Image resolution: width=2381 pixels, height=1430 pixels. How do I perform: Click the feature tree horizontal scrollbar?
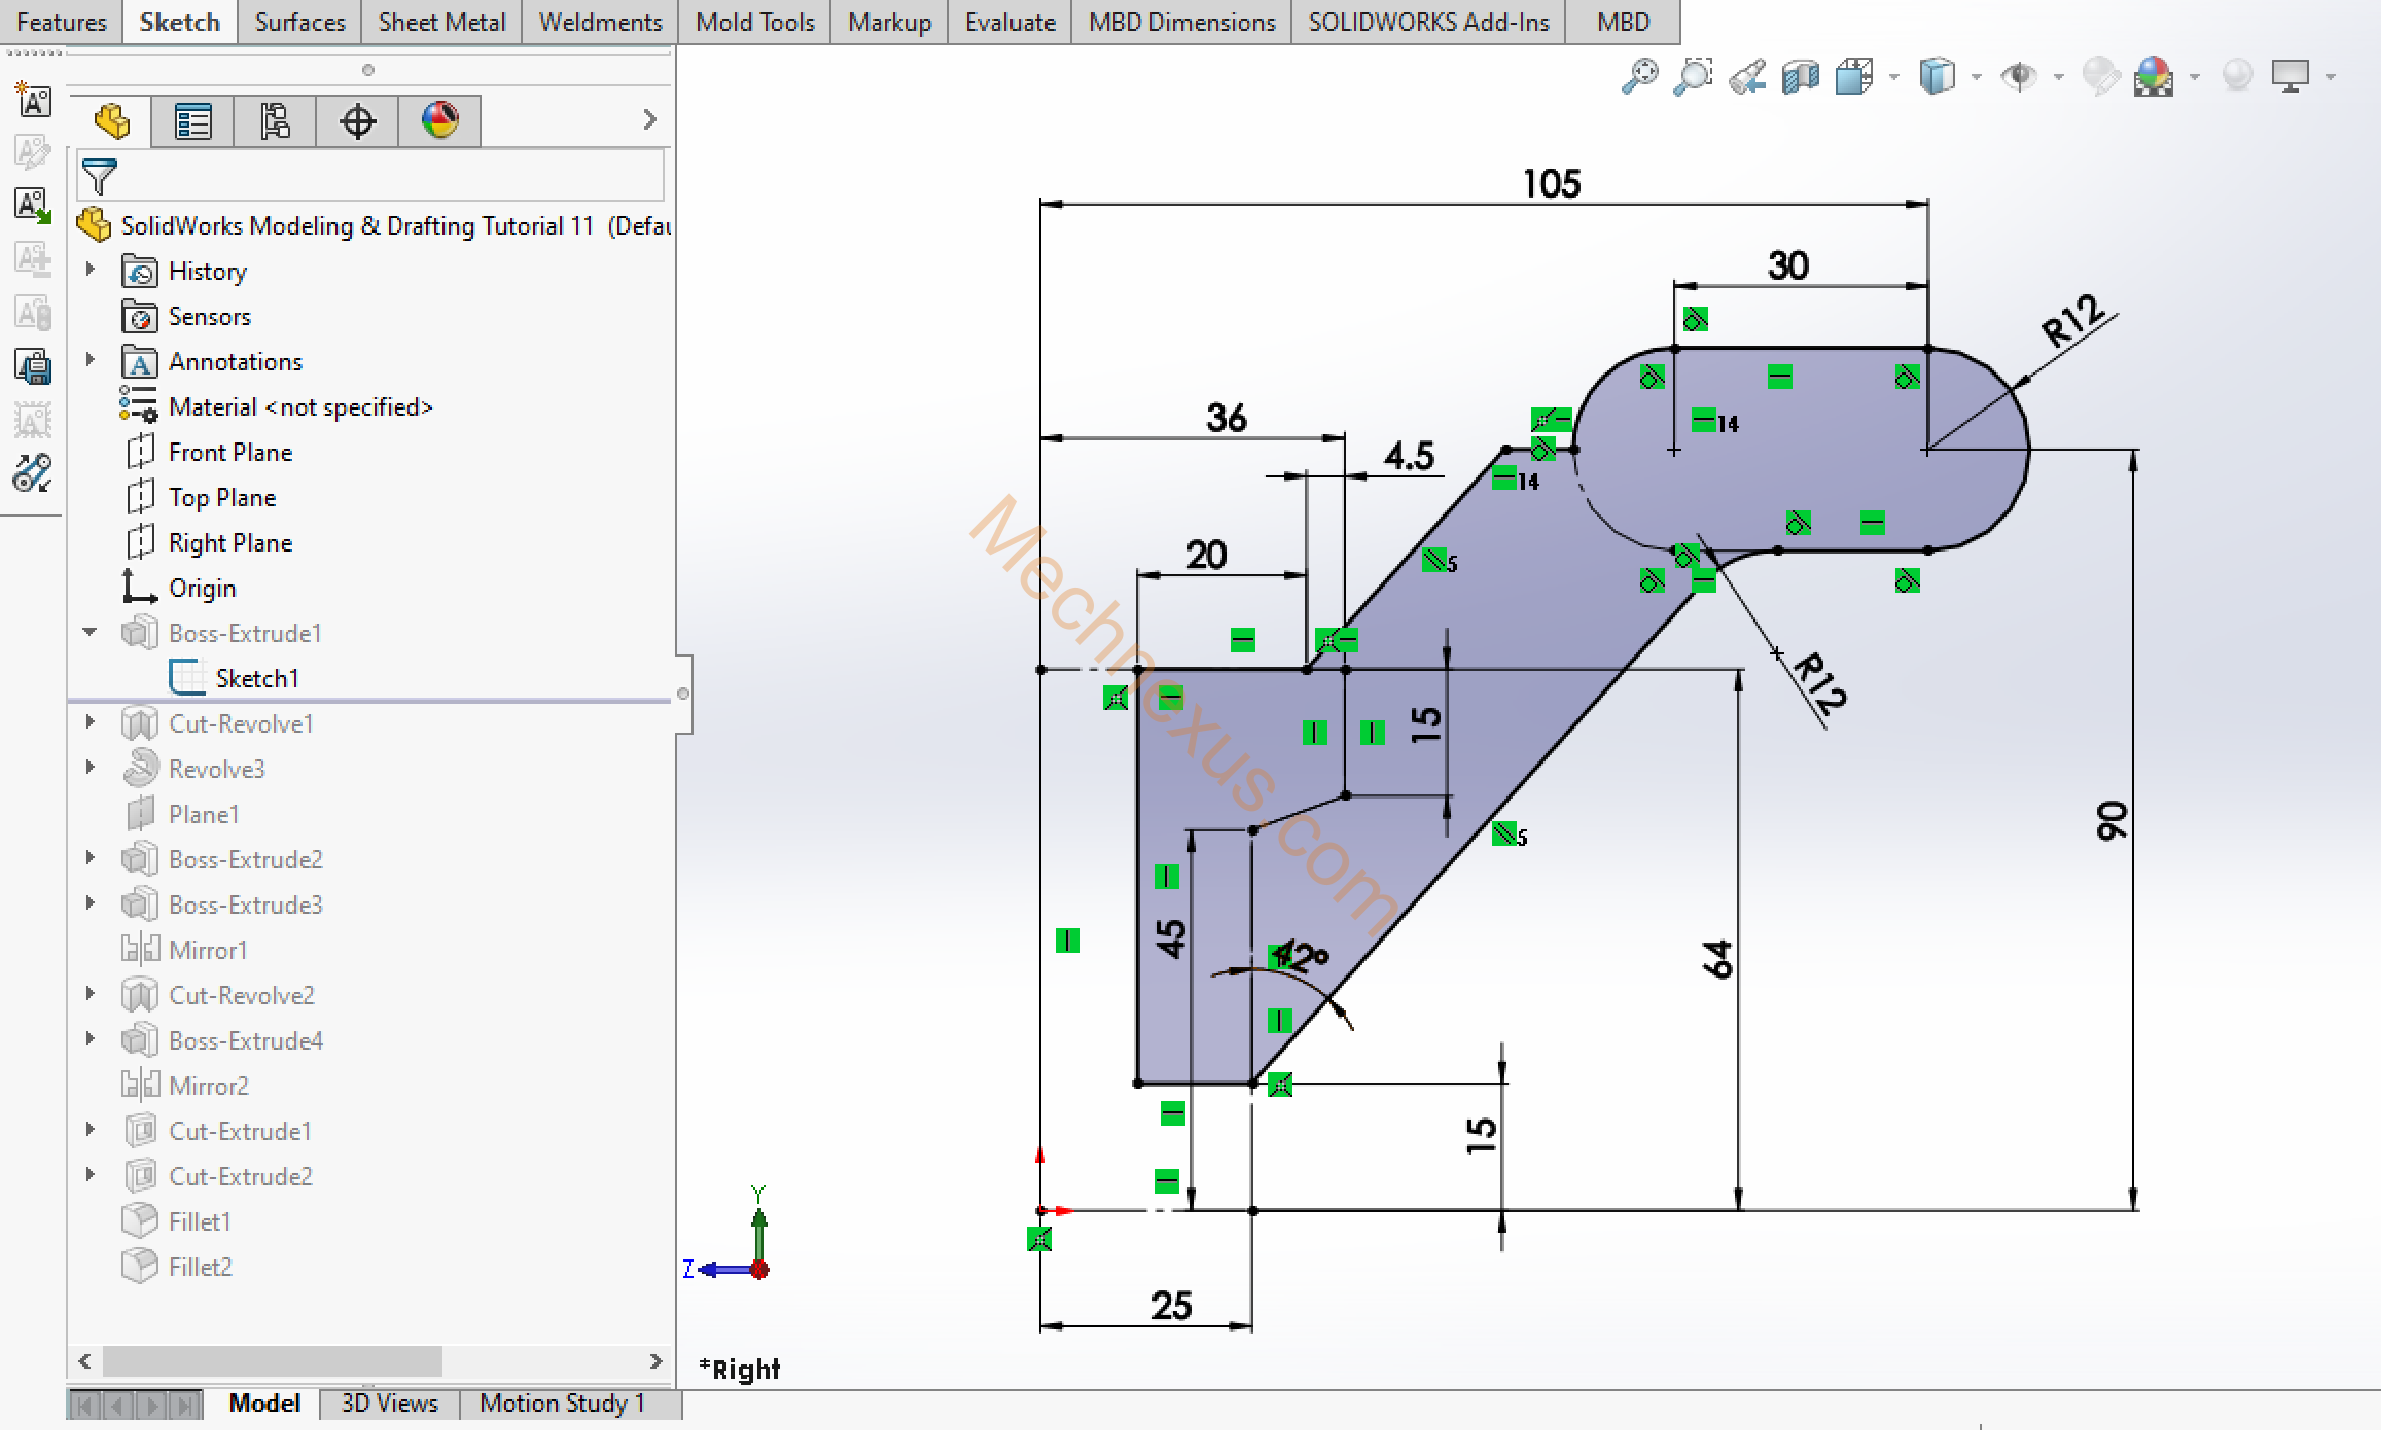pos(272,1360)
